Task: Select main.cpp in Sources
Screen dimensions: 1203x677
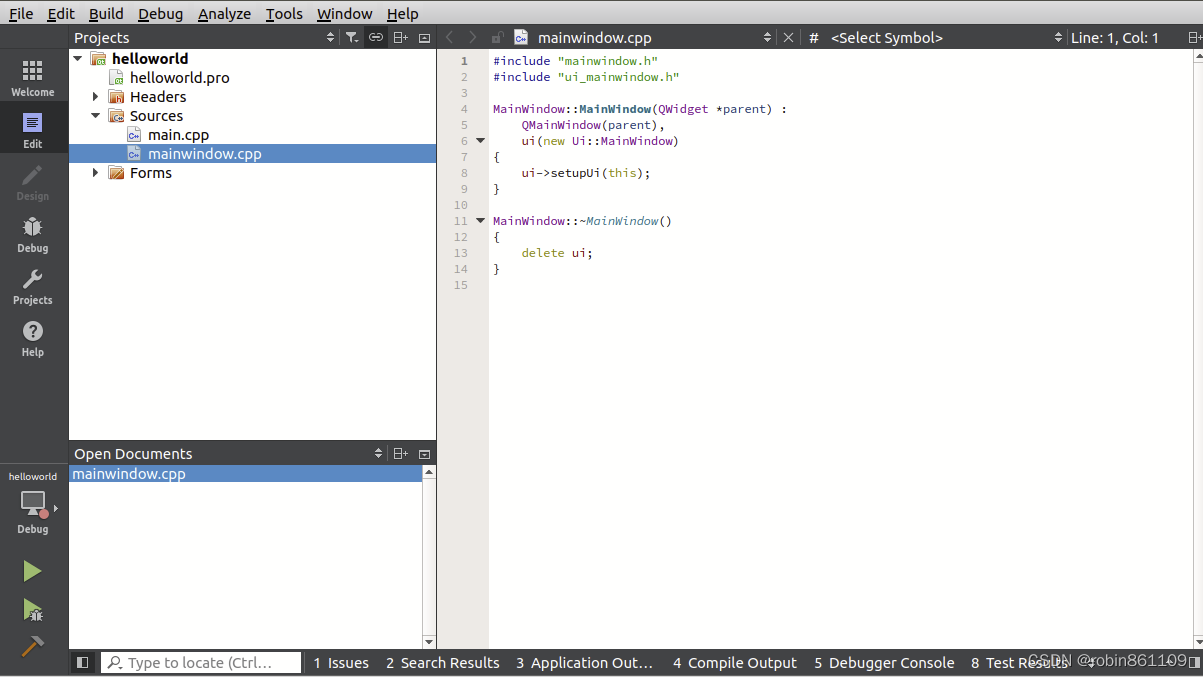Action: [x=178, y=135]
